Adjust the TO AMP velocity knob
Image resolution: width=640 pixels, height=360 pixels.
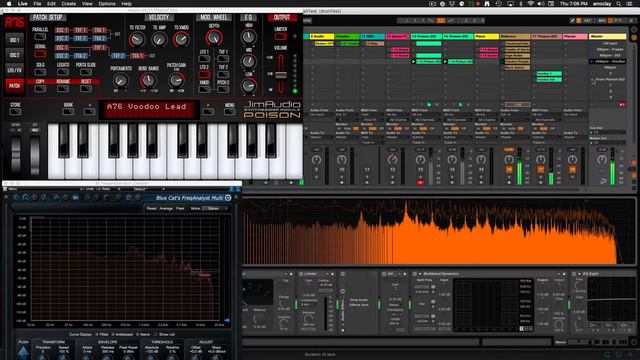pyautogui.click(x=159, y=40)
